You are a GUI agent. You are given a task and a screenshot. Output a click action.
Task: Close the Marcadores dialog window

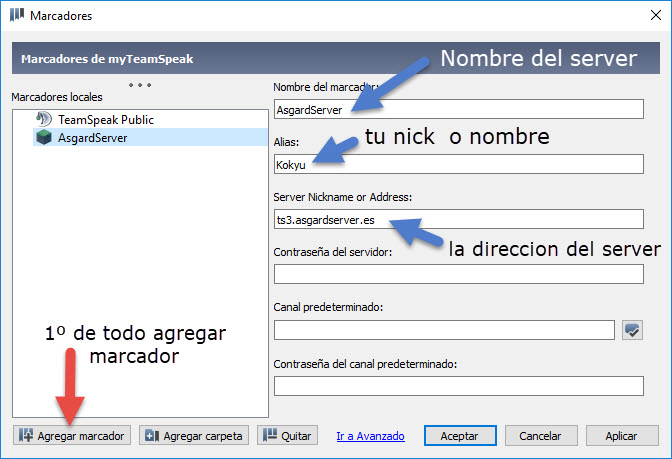[655, 15]
